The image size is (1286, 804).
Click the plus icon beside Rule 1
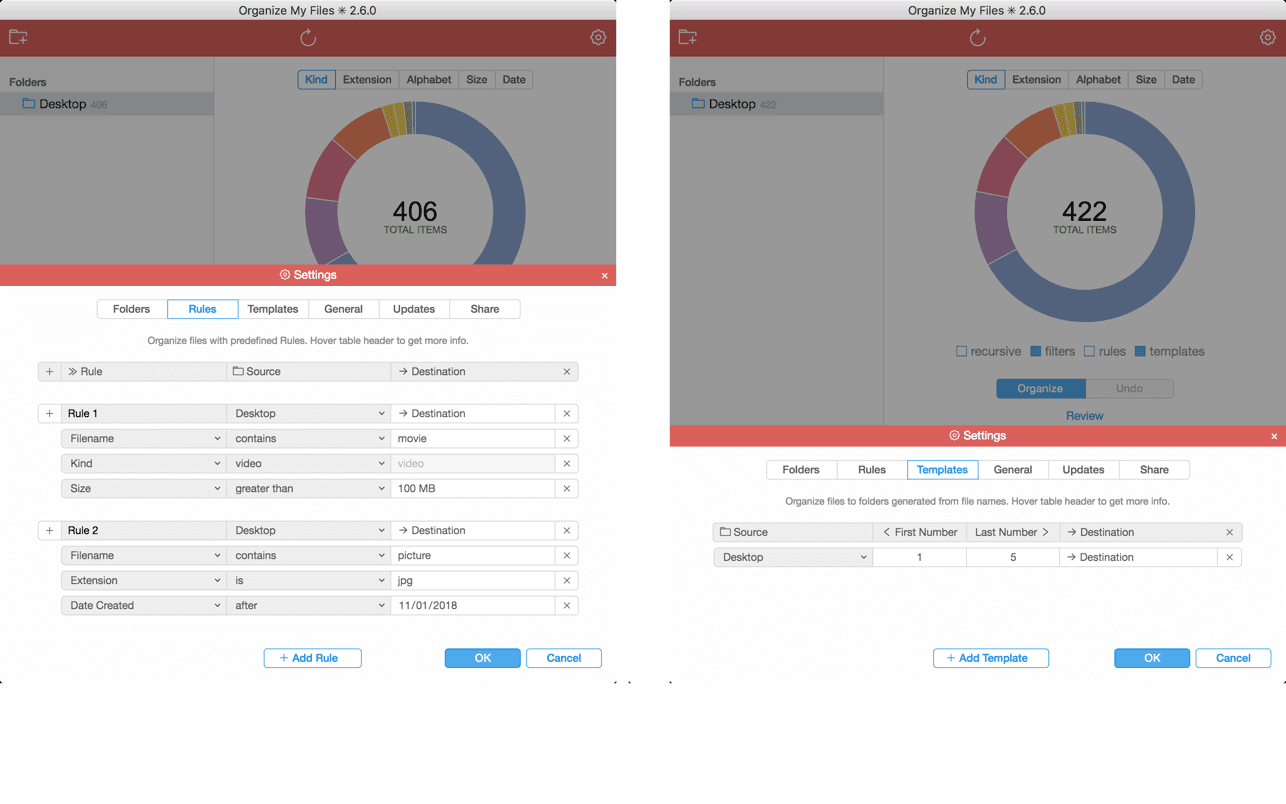click(x=49, y=414)
